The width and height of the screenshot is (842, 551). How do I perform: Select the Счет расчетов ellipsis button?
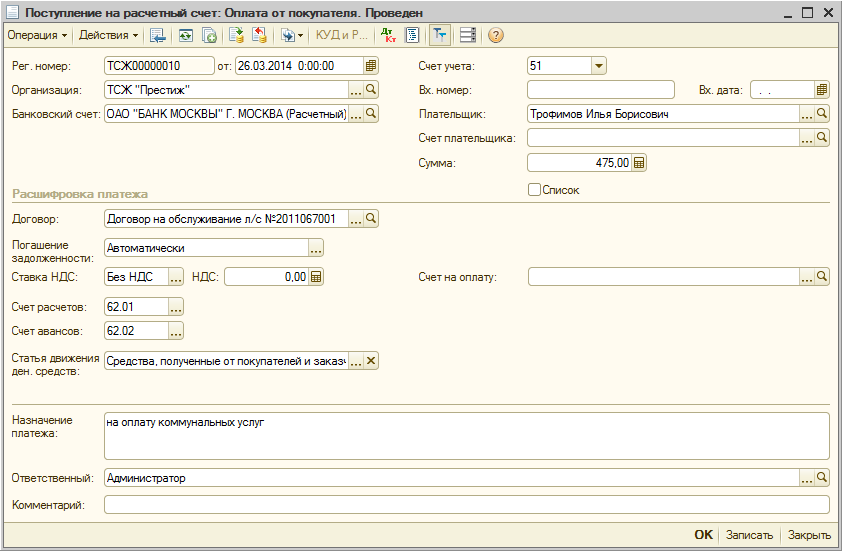176,307
